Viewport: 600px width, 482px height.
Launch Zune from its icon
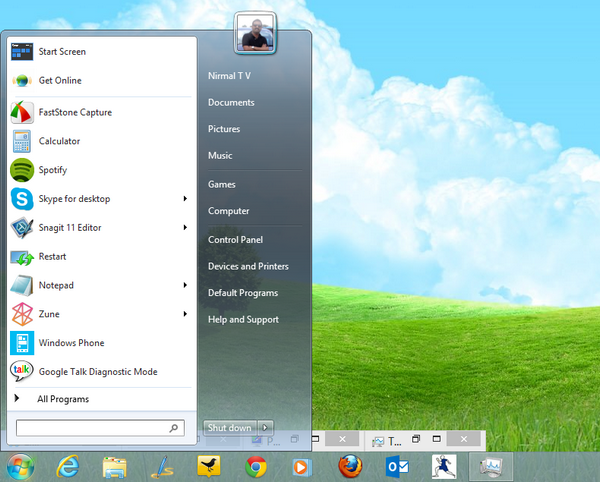click(x=22, y=314)
